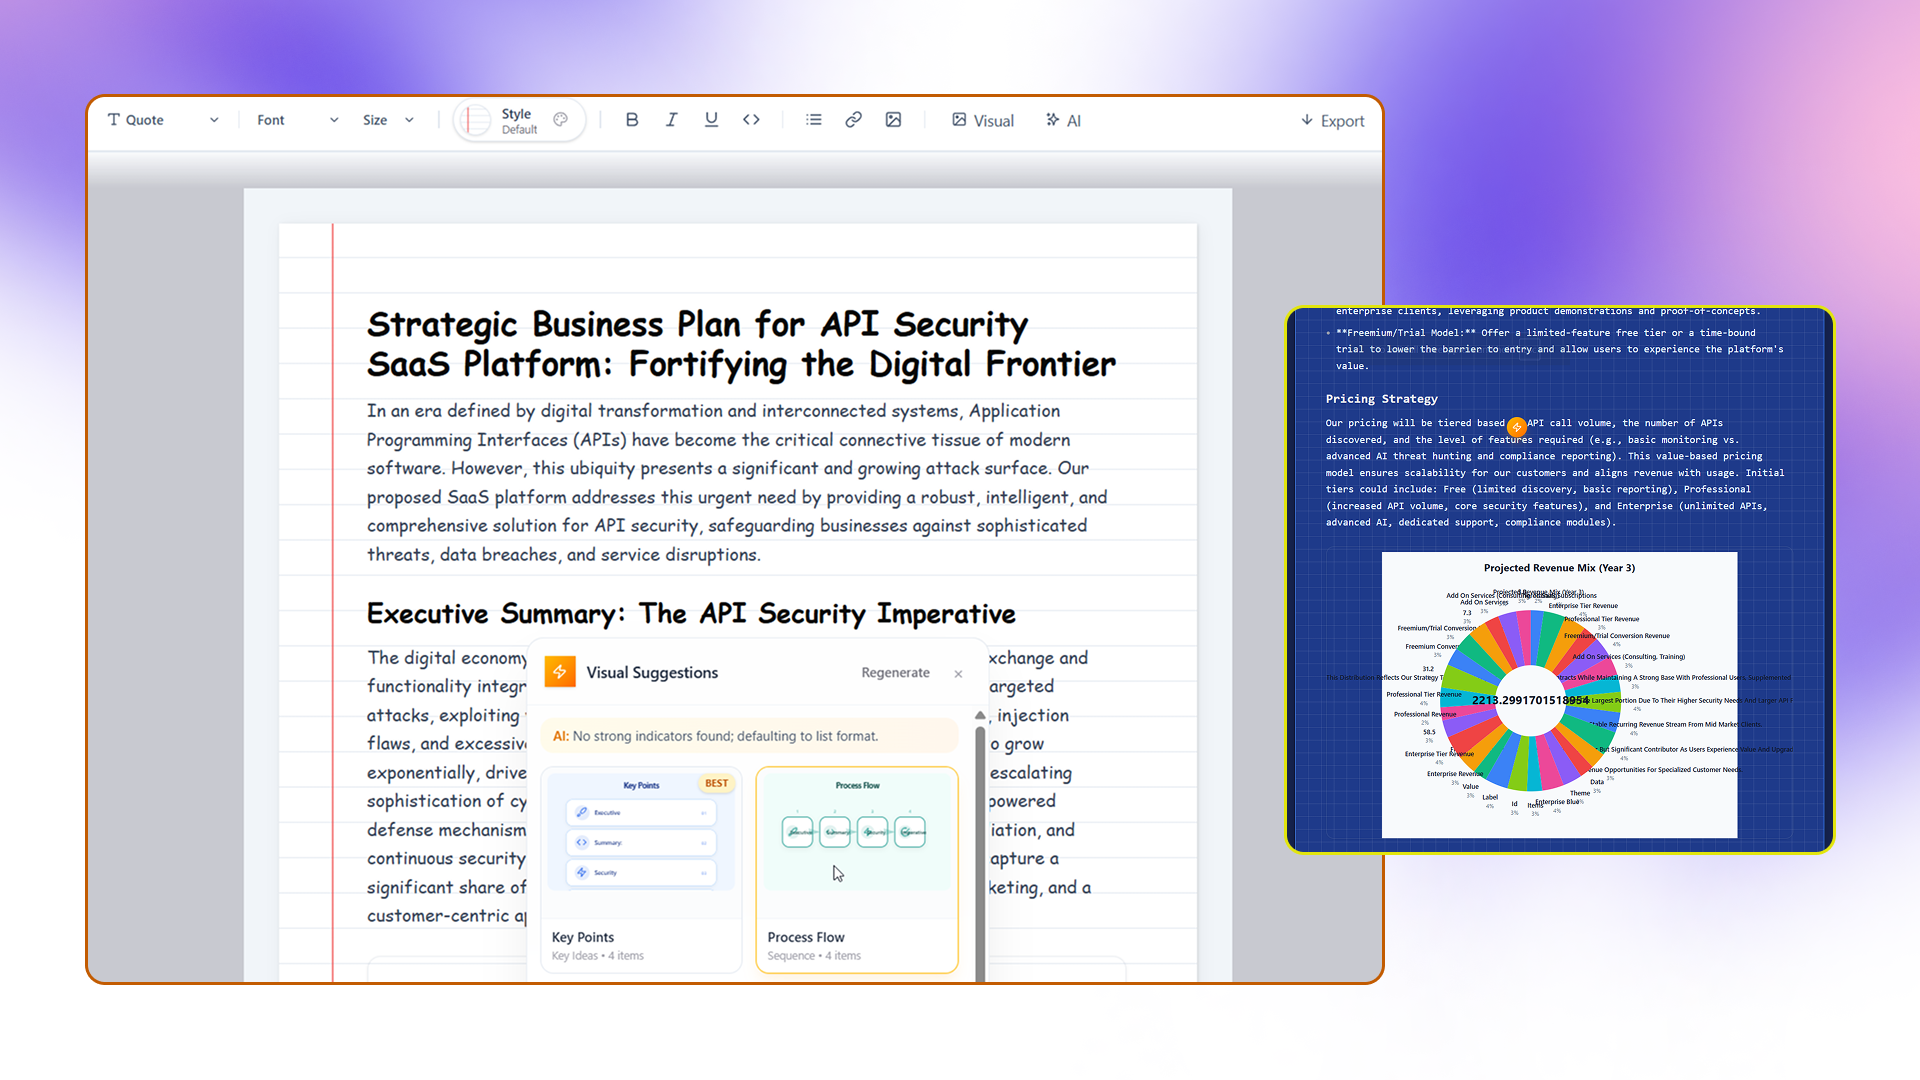Apply underline formatting
This screenshot has width=1920, height=1080.
711,120
